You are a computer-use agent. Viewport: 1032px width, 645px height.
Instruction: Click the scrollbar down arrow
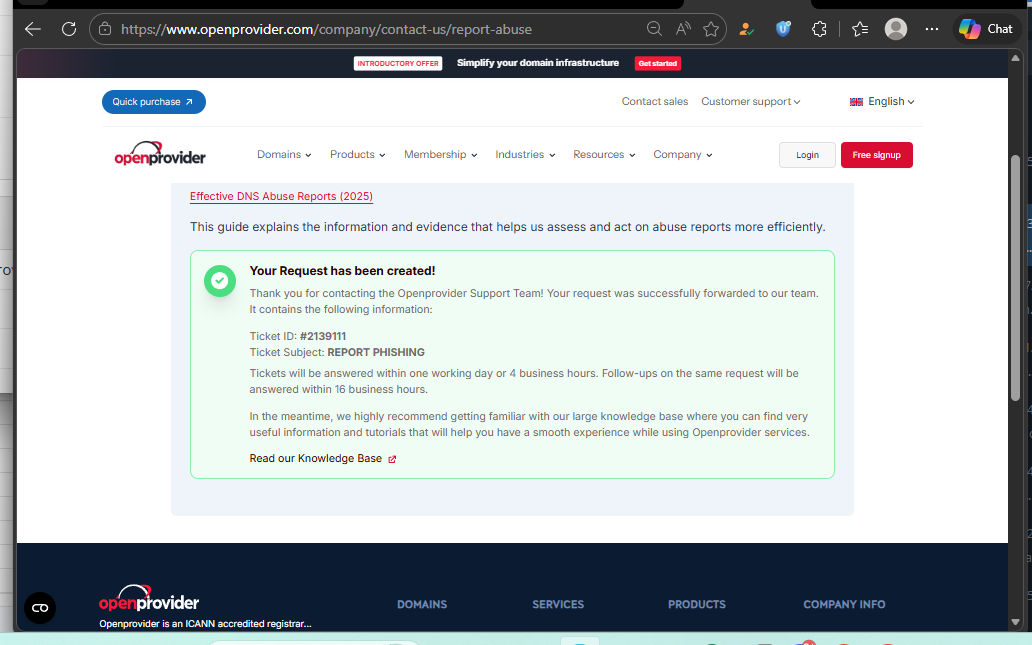(1016, 622)
